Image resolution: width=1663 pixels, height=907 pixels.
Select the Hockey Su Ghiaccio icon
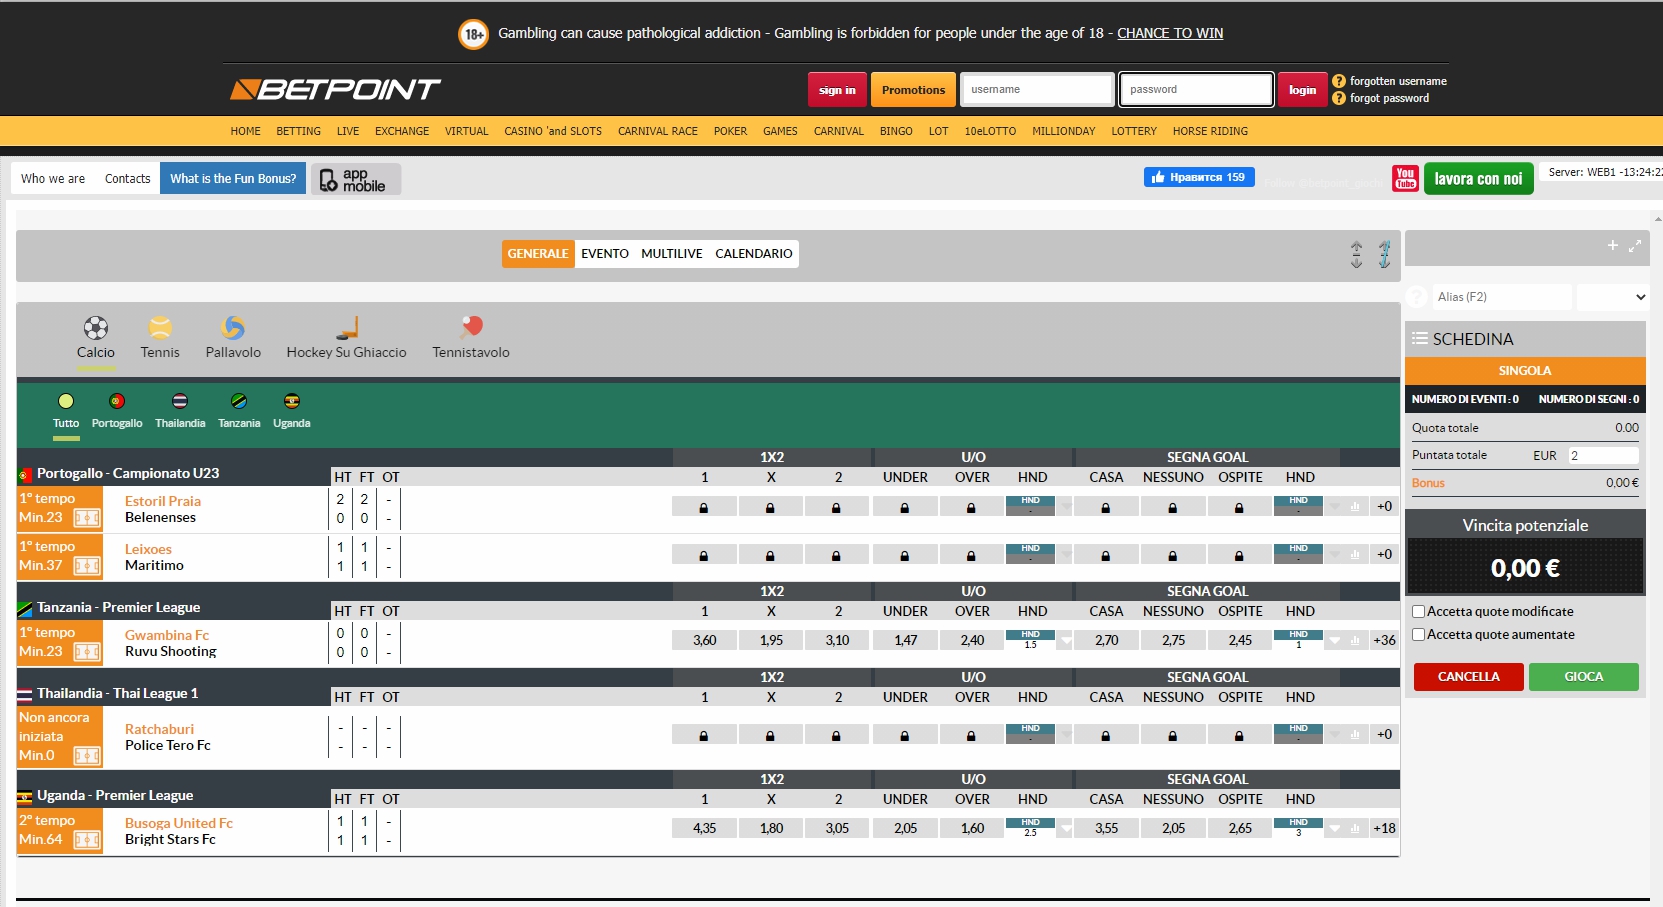point(347,327)
